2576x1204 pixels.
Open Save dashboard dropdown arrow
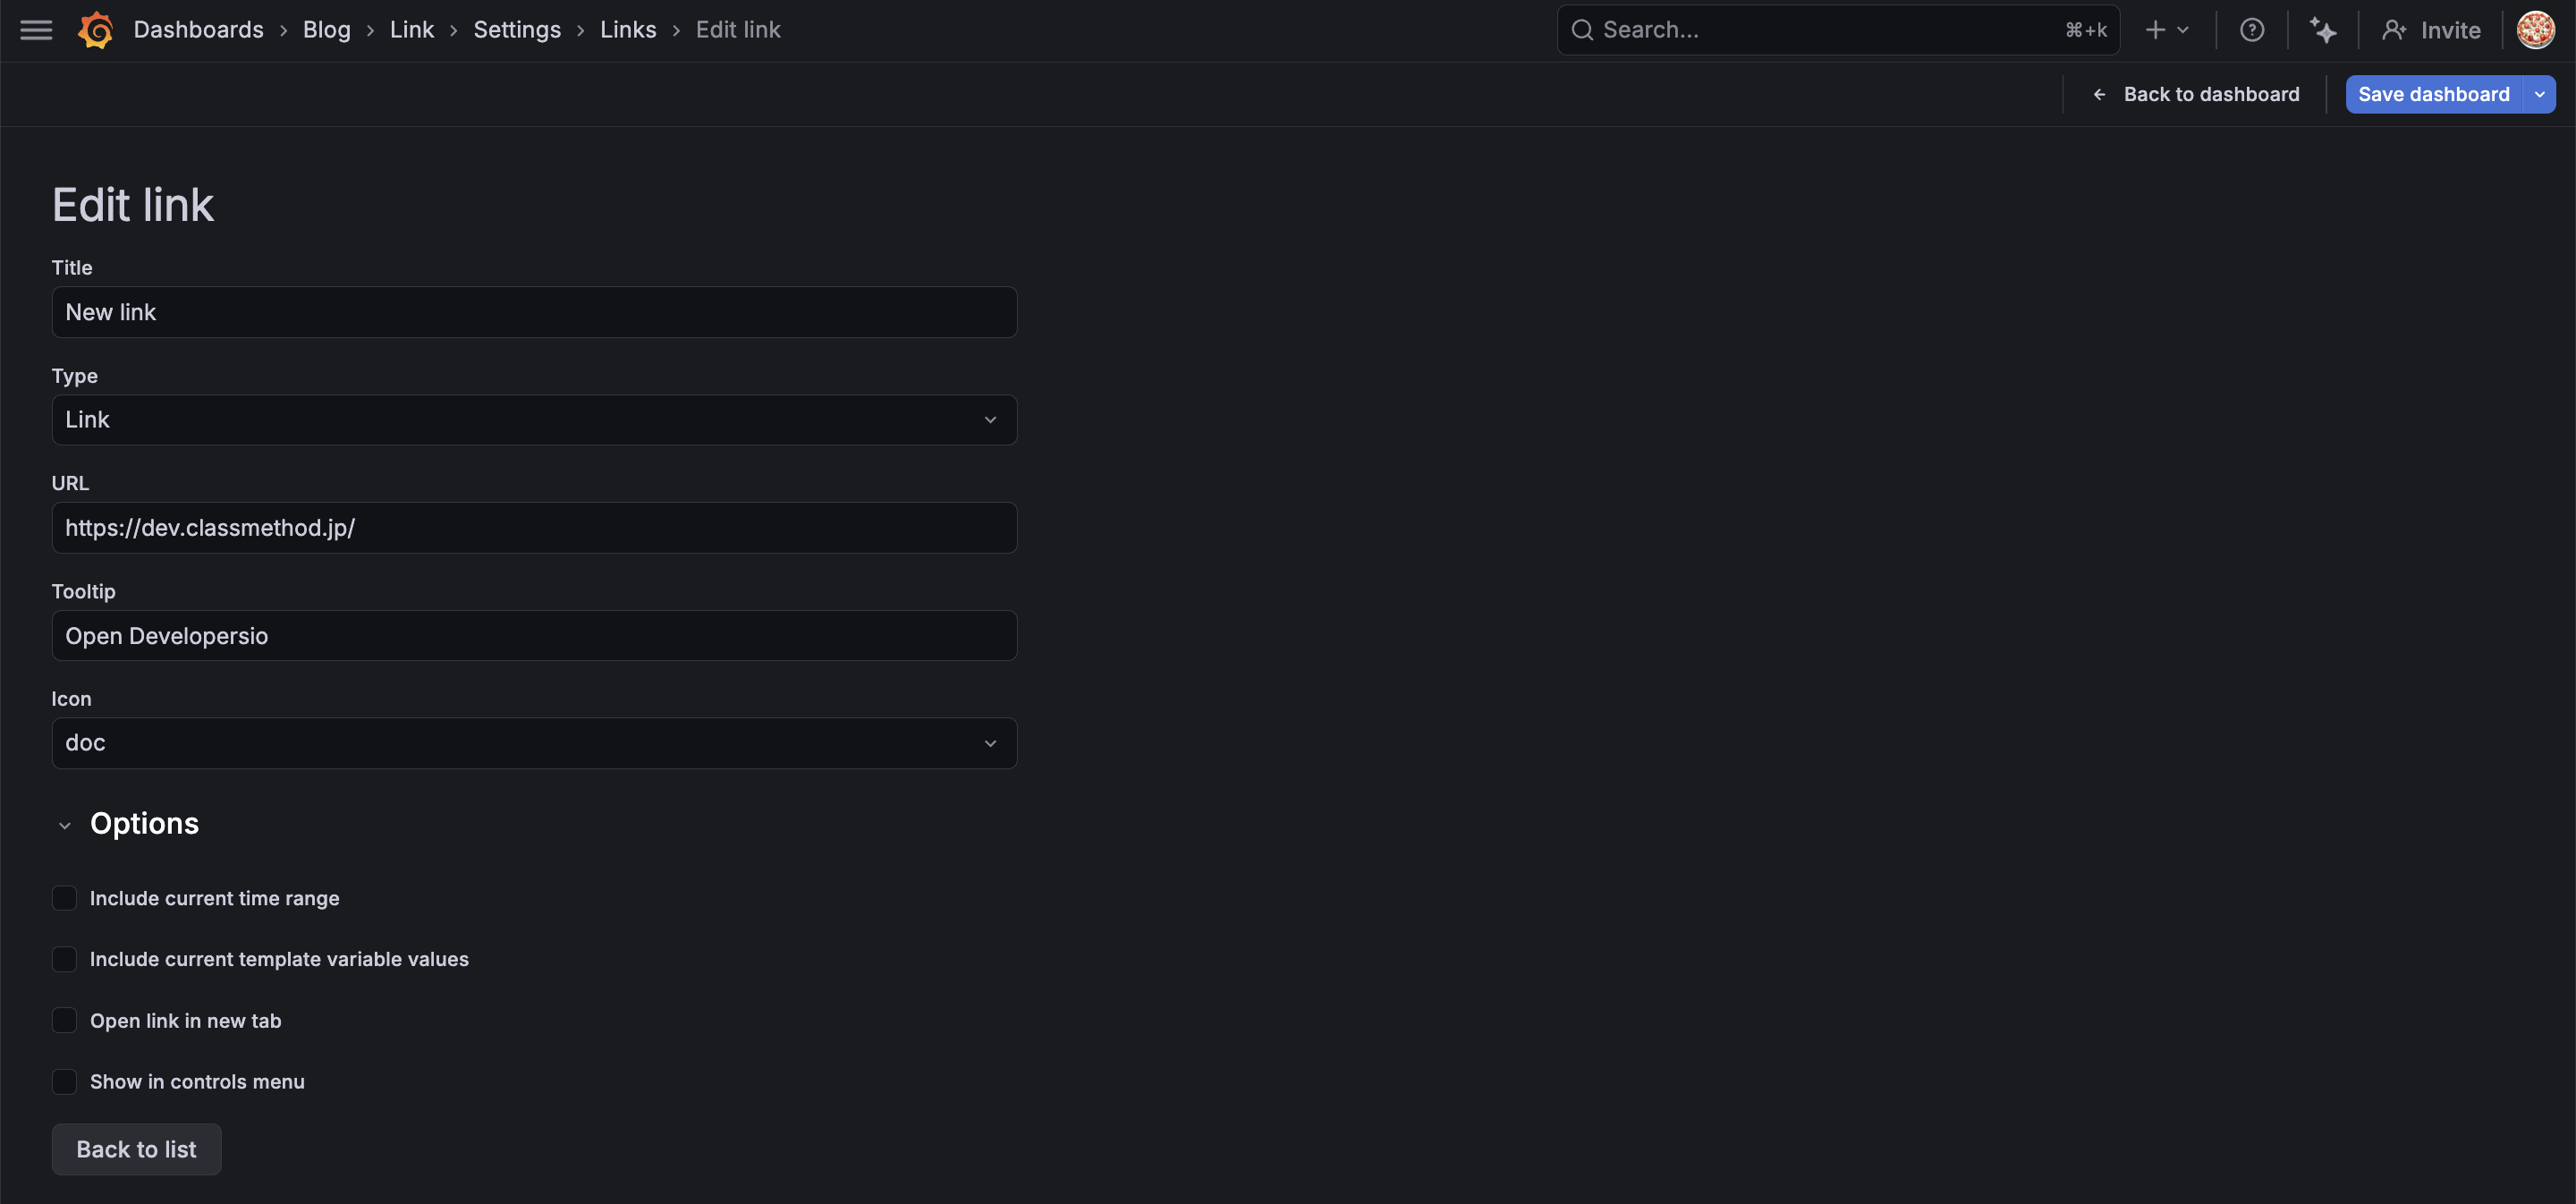(x=2539, y=94)
